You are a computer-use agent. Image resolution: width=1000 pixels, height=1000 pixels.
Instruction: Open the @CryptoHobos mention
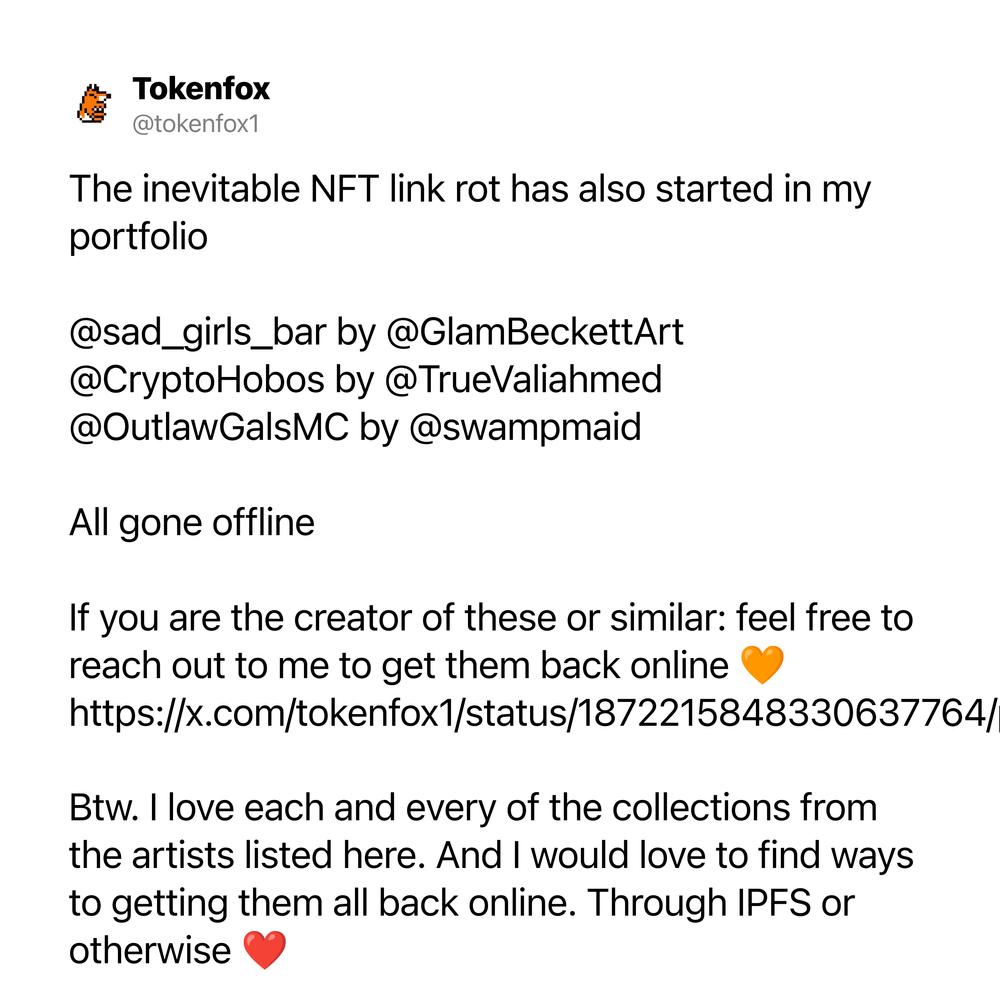point(196,380)
